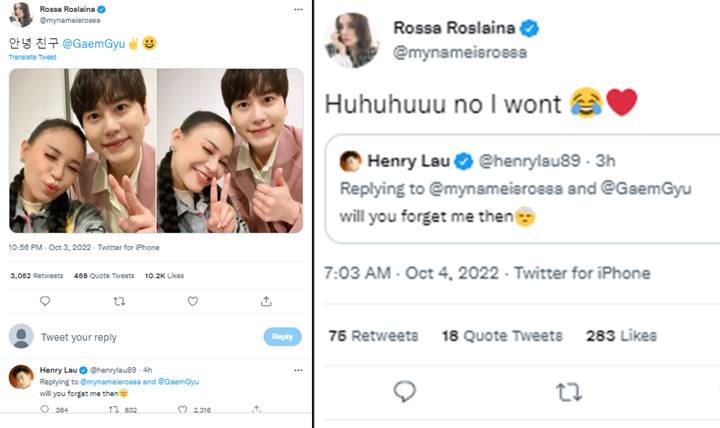720x428 pixels.
Task: Retweet Henry Lau's reply showing 832
Action: pyautogui.click(x=113, y=409)
